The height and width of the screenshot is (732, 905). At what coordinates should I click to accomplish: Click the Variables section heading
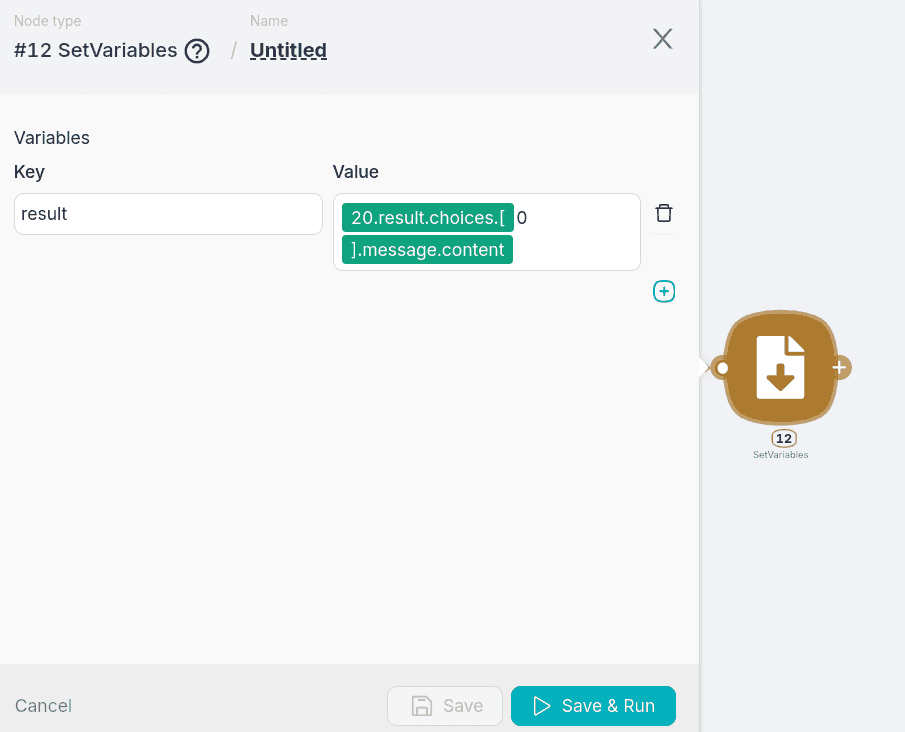(x=52, y=138)
